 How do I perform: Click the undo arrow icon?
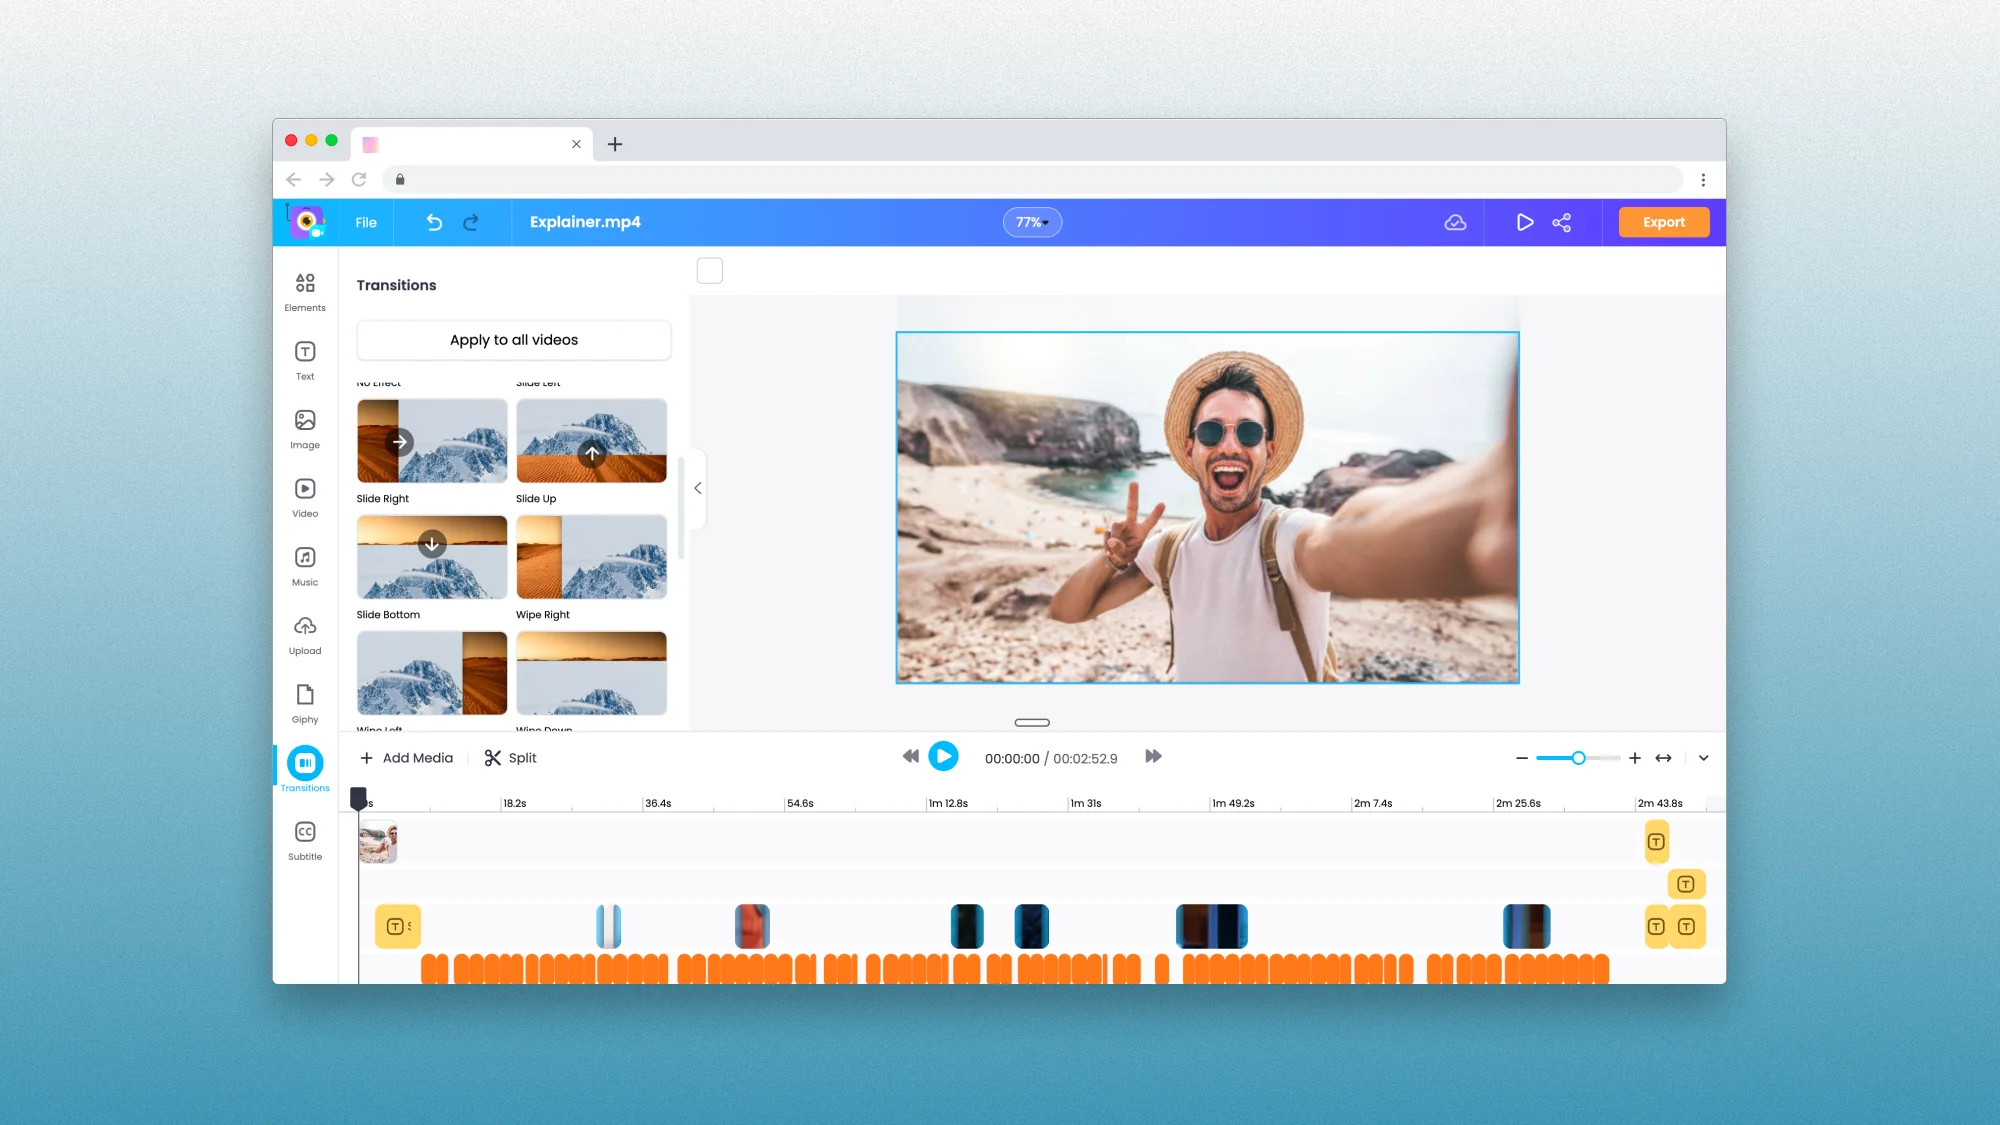(434, 222)
